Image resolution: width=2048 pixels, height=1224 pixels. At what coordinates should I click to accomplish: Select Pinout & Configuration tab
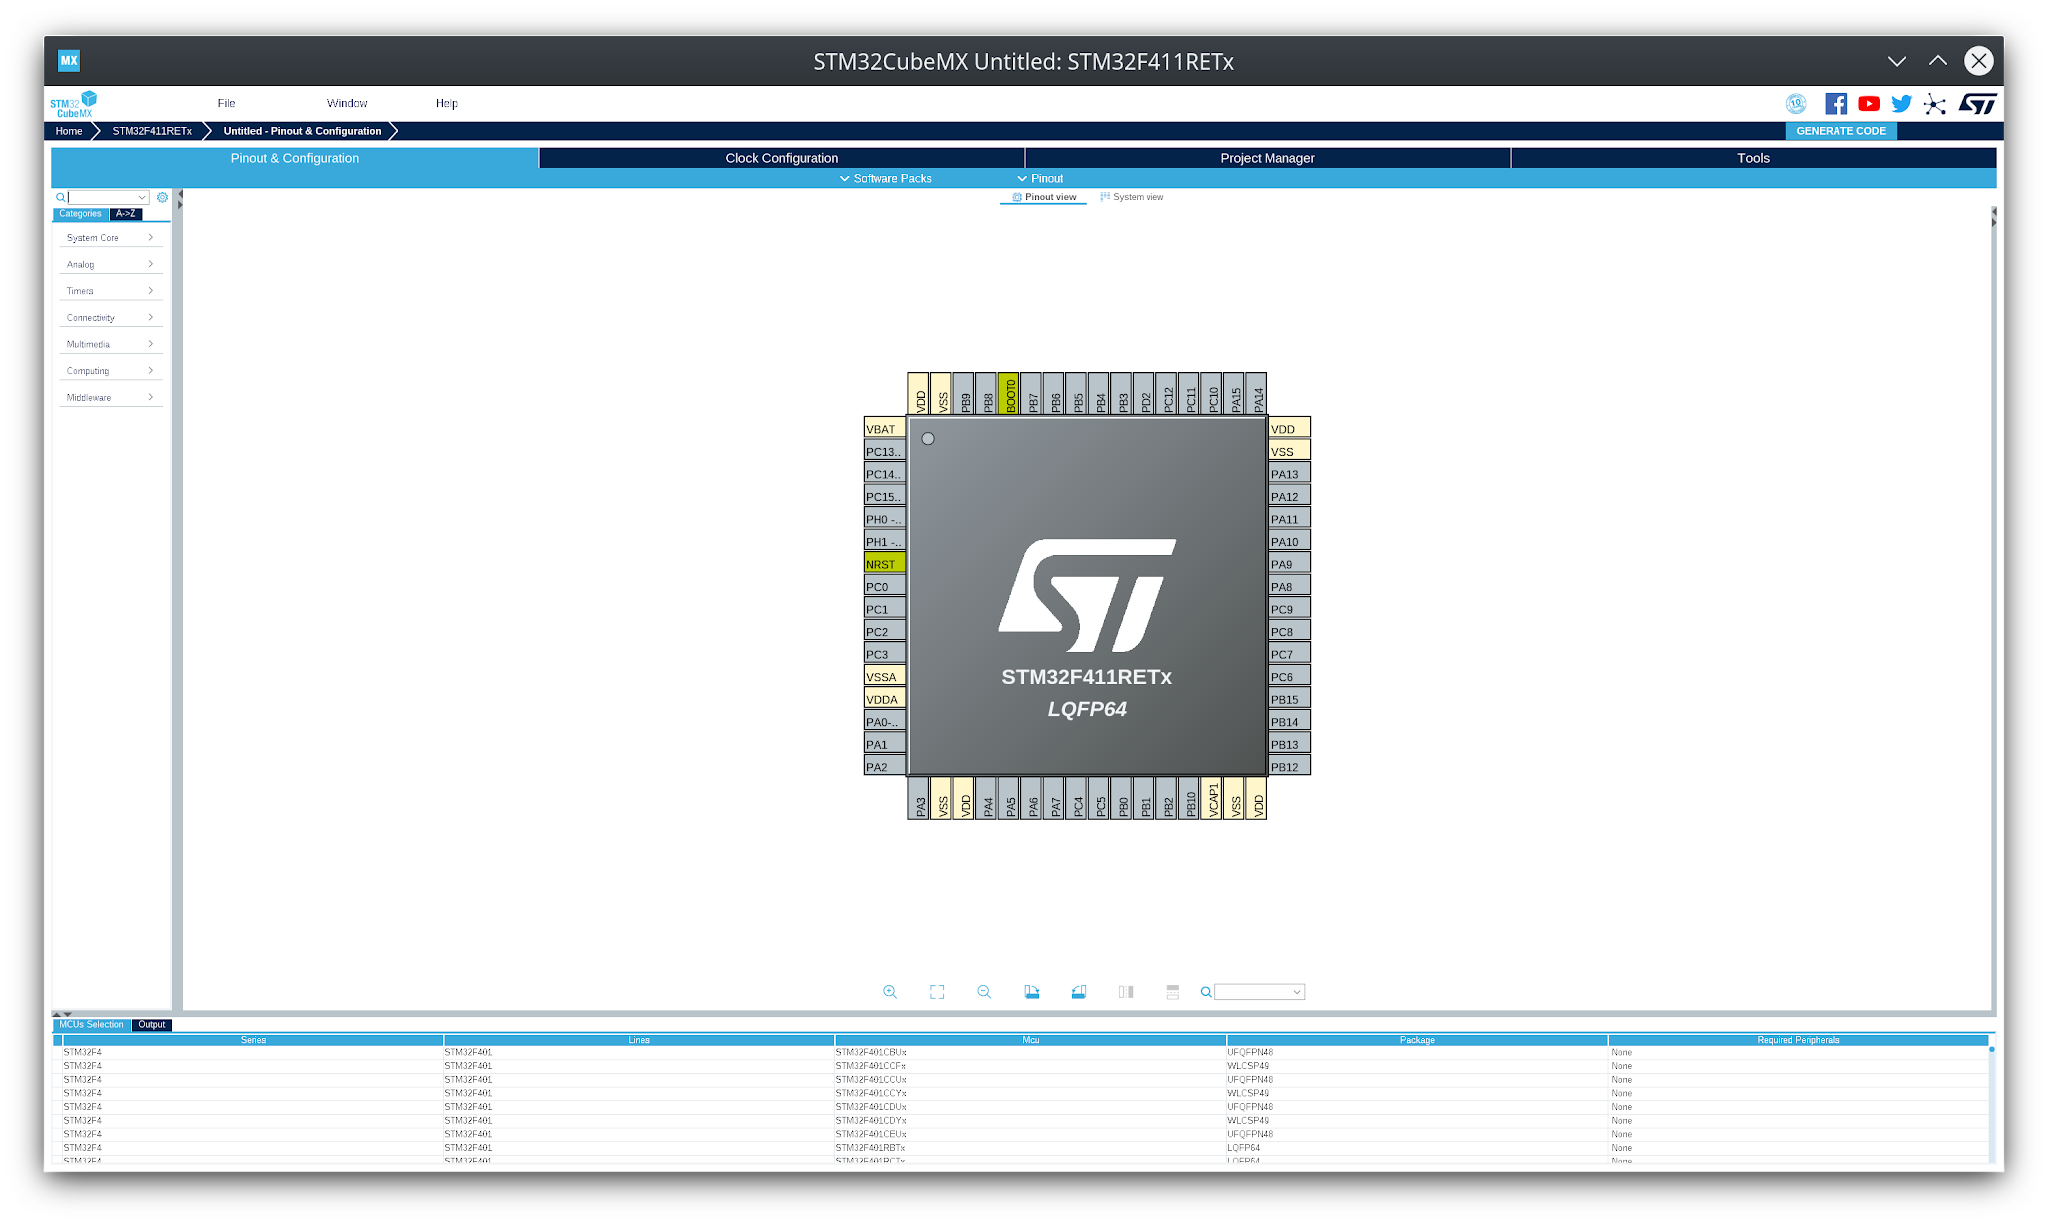pyautogui.click(x=295, y=158)
